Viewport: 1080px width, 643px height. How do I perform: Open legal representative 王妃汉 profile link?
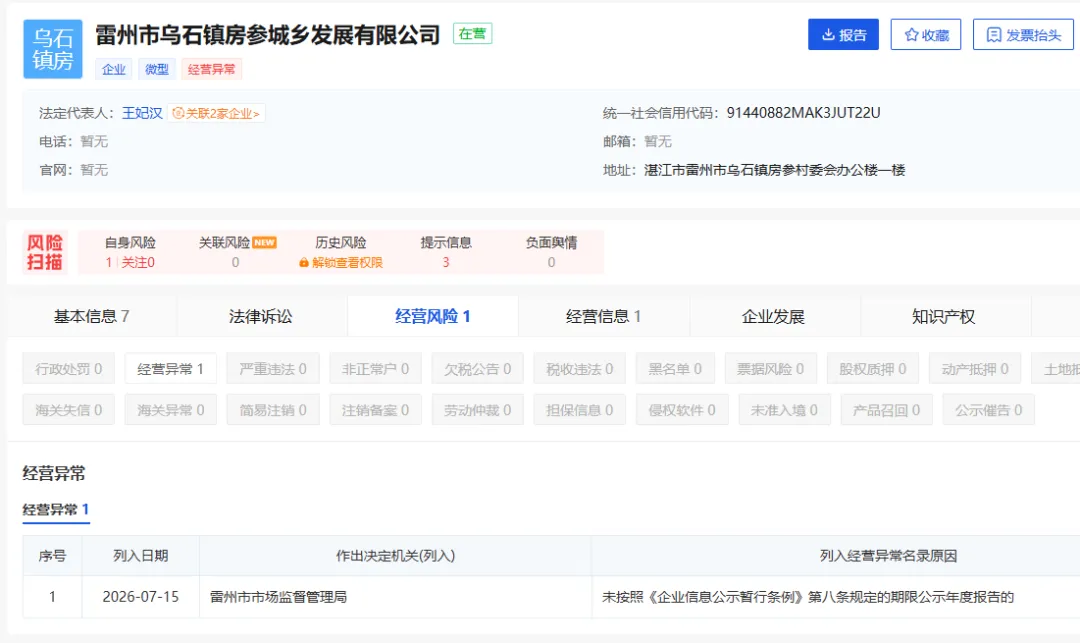click(142, 113)
